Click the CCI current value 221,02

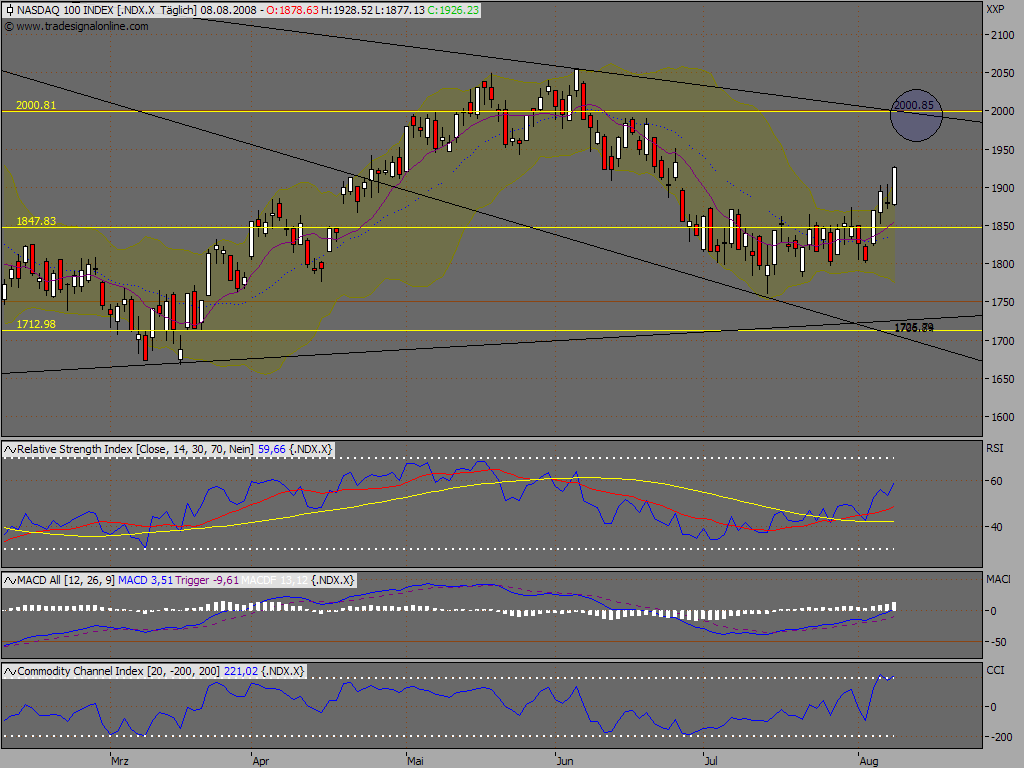tap(241, 671)
